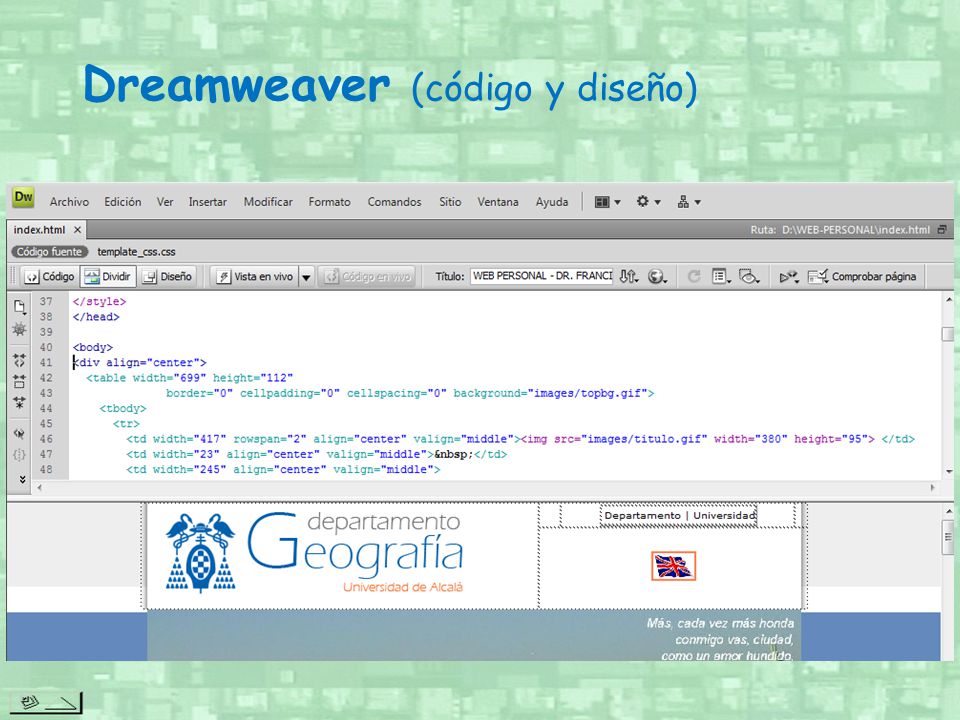Open the Comandos menu

[394, 201]
